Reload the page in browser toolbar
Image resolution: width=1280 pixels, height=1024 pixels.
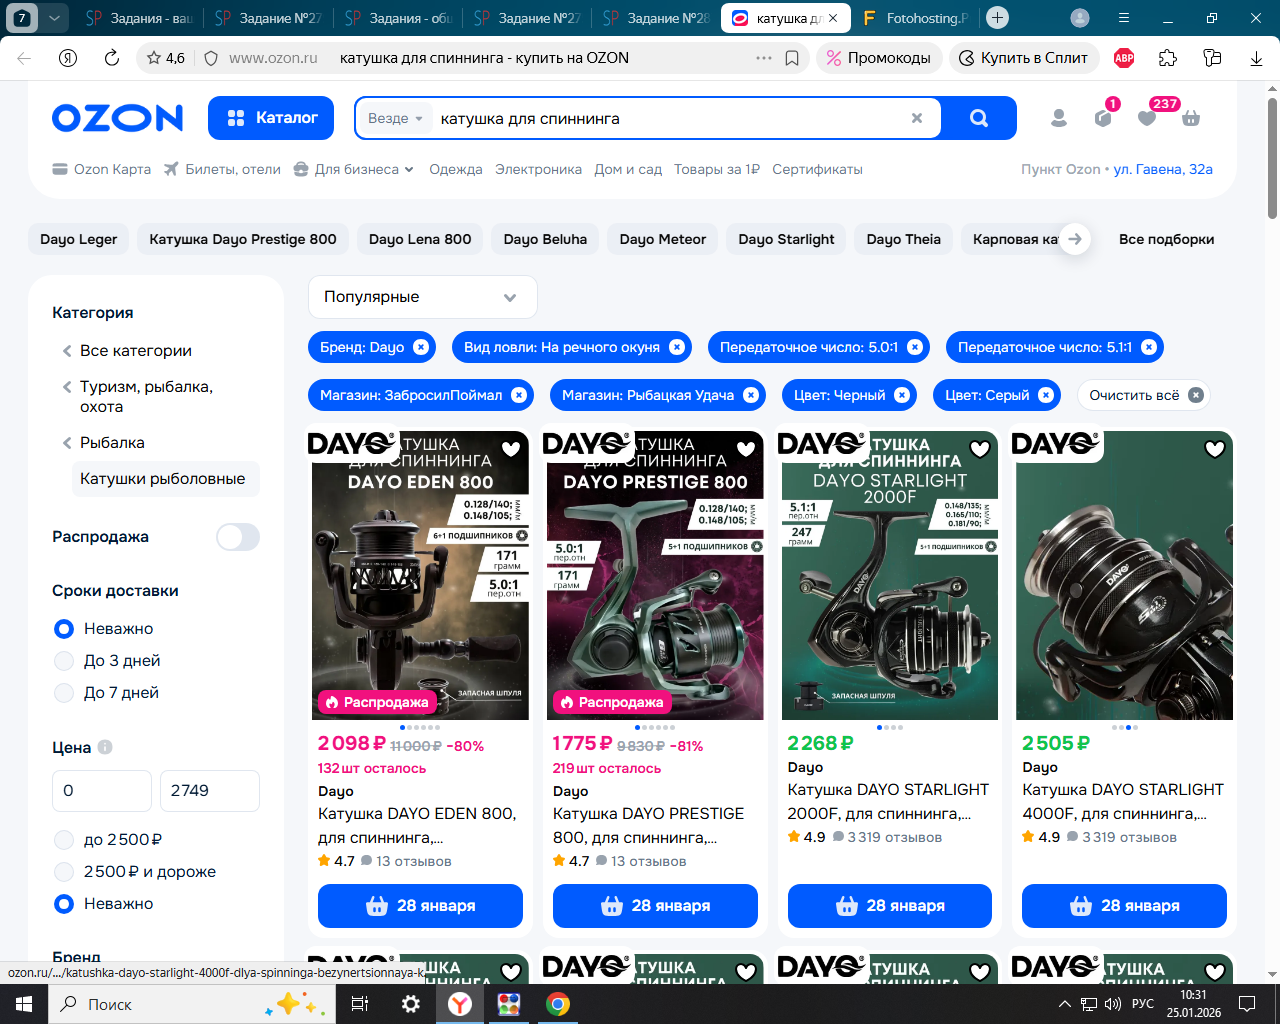click(x=112, y=58)
